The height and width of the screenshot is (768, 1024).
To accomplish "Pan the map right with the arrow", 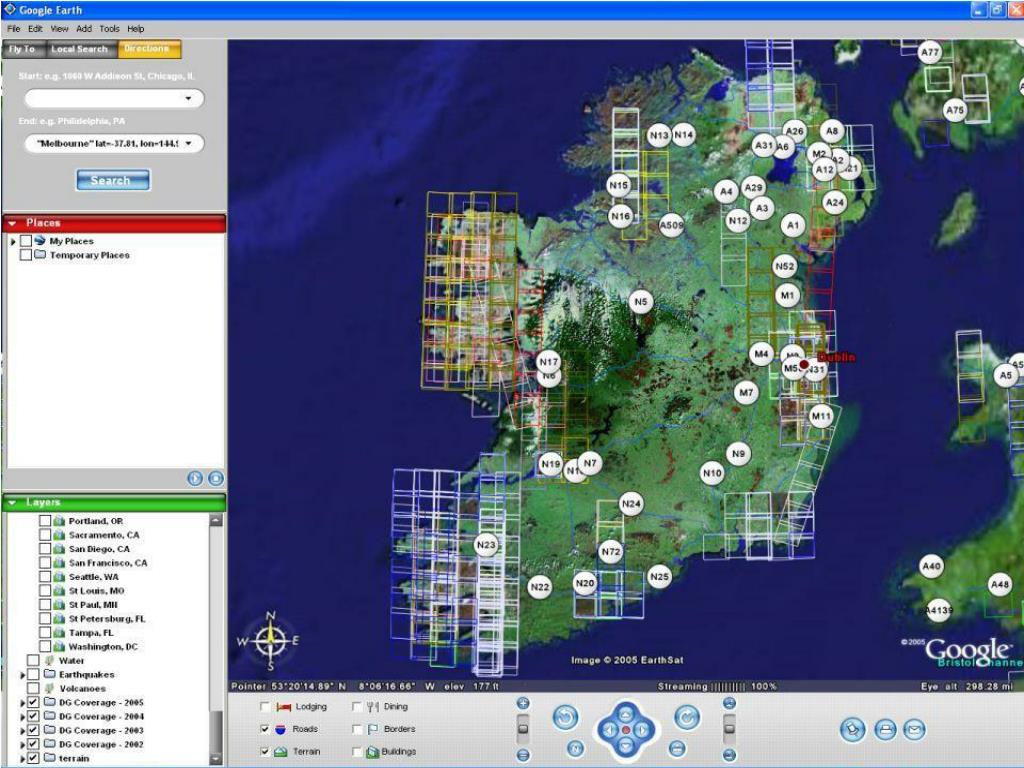I will click(x=642, y=730).
